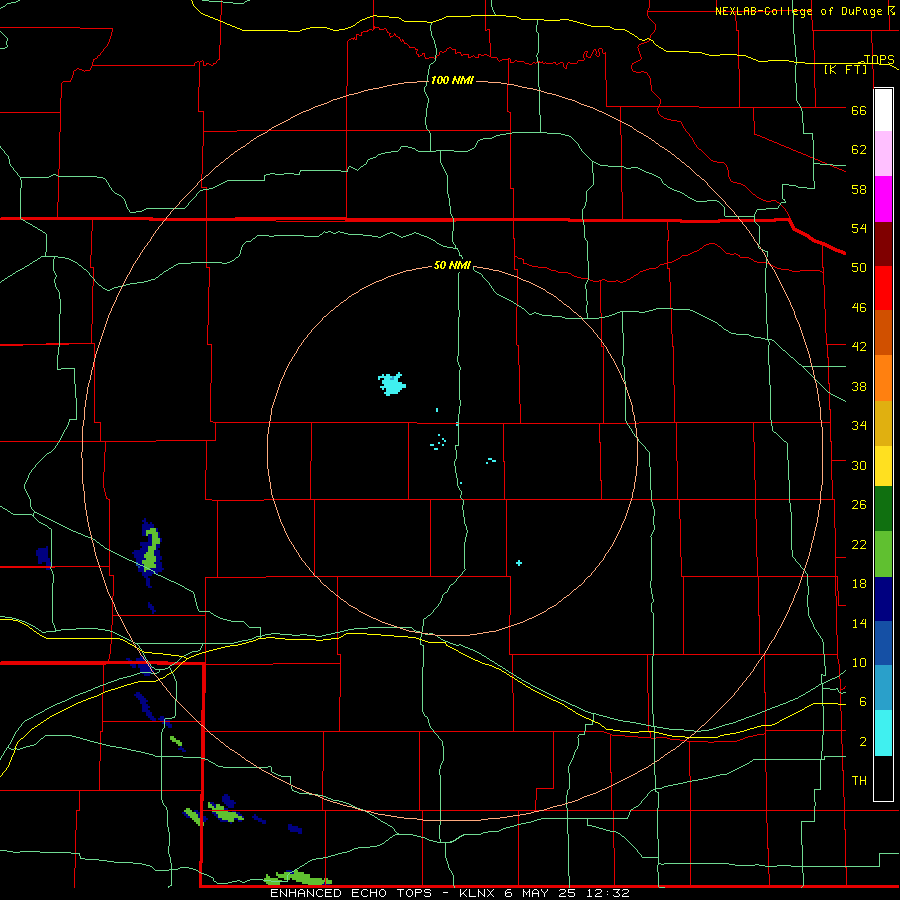
Task: Click the '22' label on the legend
Action: coord(859,544)
